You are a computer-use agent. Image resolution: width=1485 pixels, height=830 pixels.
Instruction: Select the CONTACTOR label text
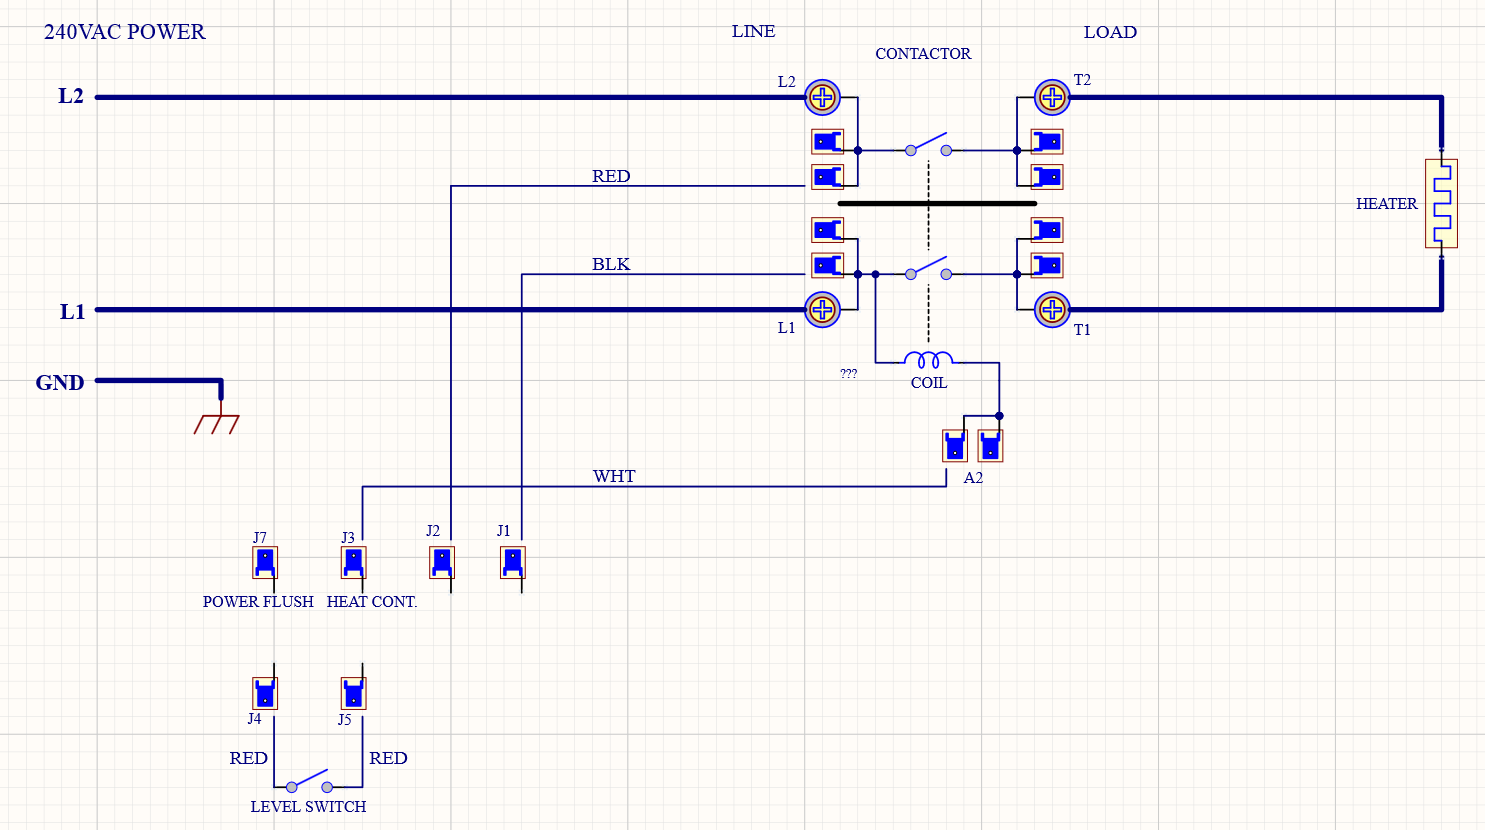tap(923, 54)
